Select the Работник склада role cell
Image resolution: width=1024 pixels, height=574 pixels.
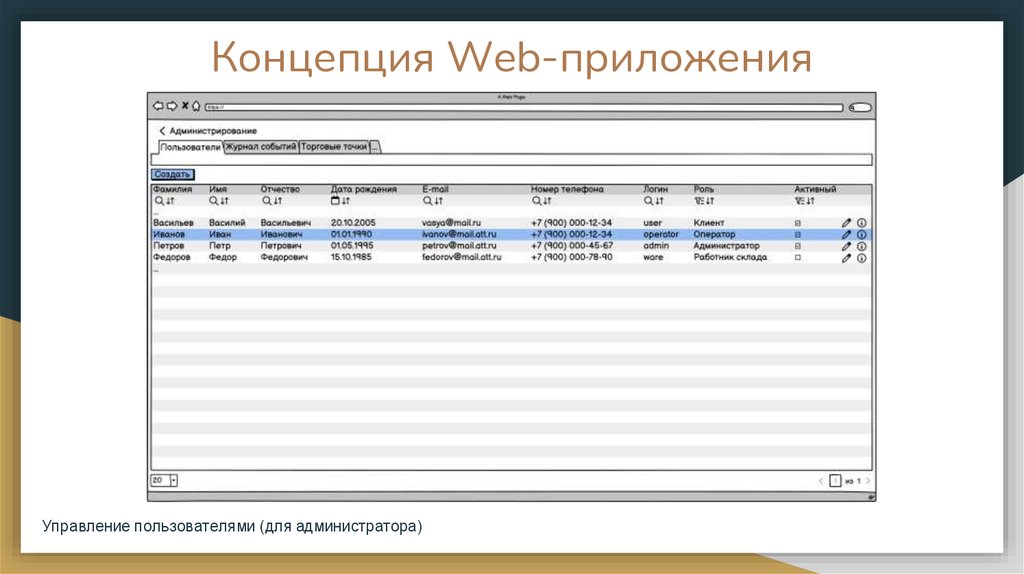730,257
